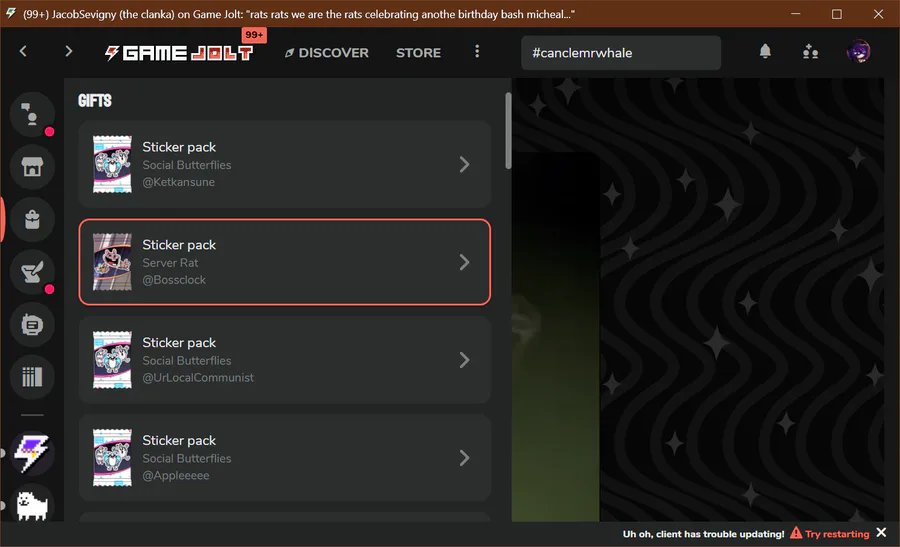Focus the #canclemrwhale search field
Screen dimensions: 900x547
620,53
